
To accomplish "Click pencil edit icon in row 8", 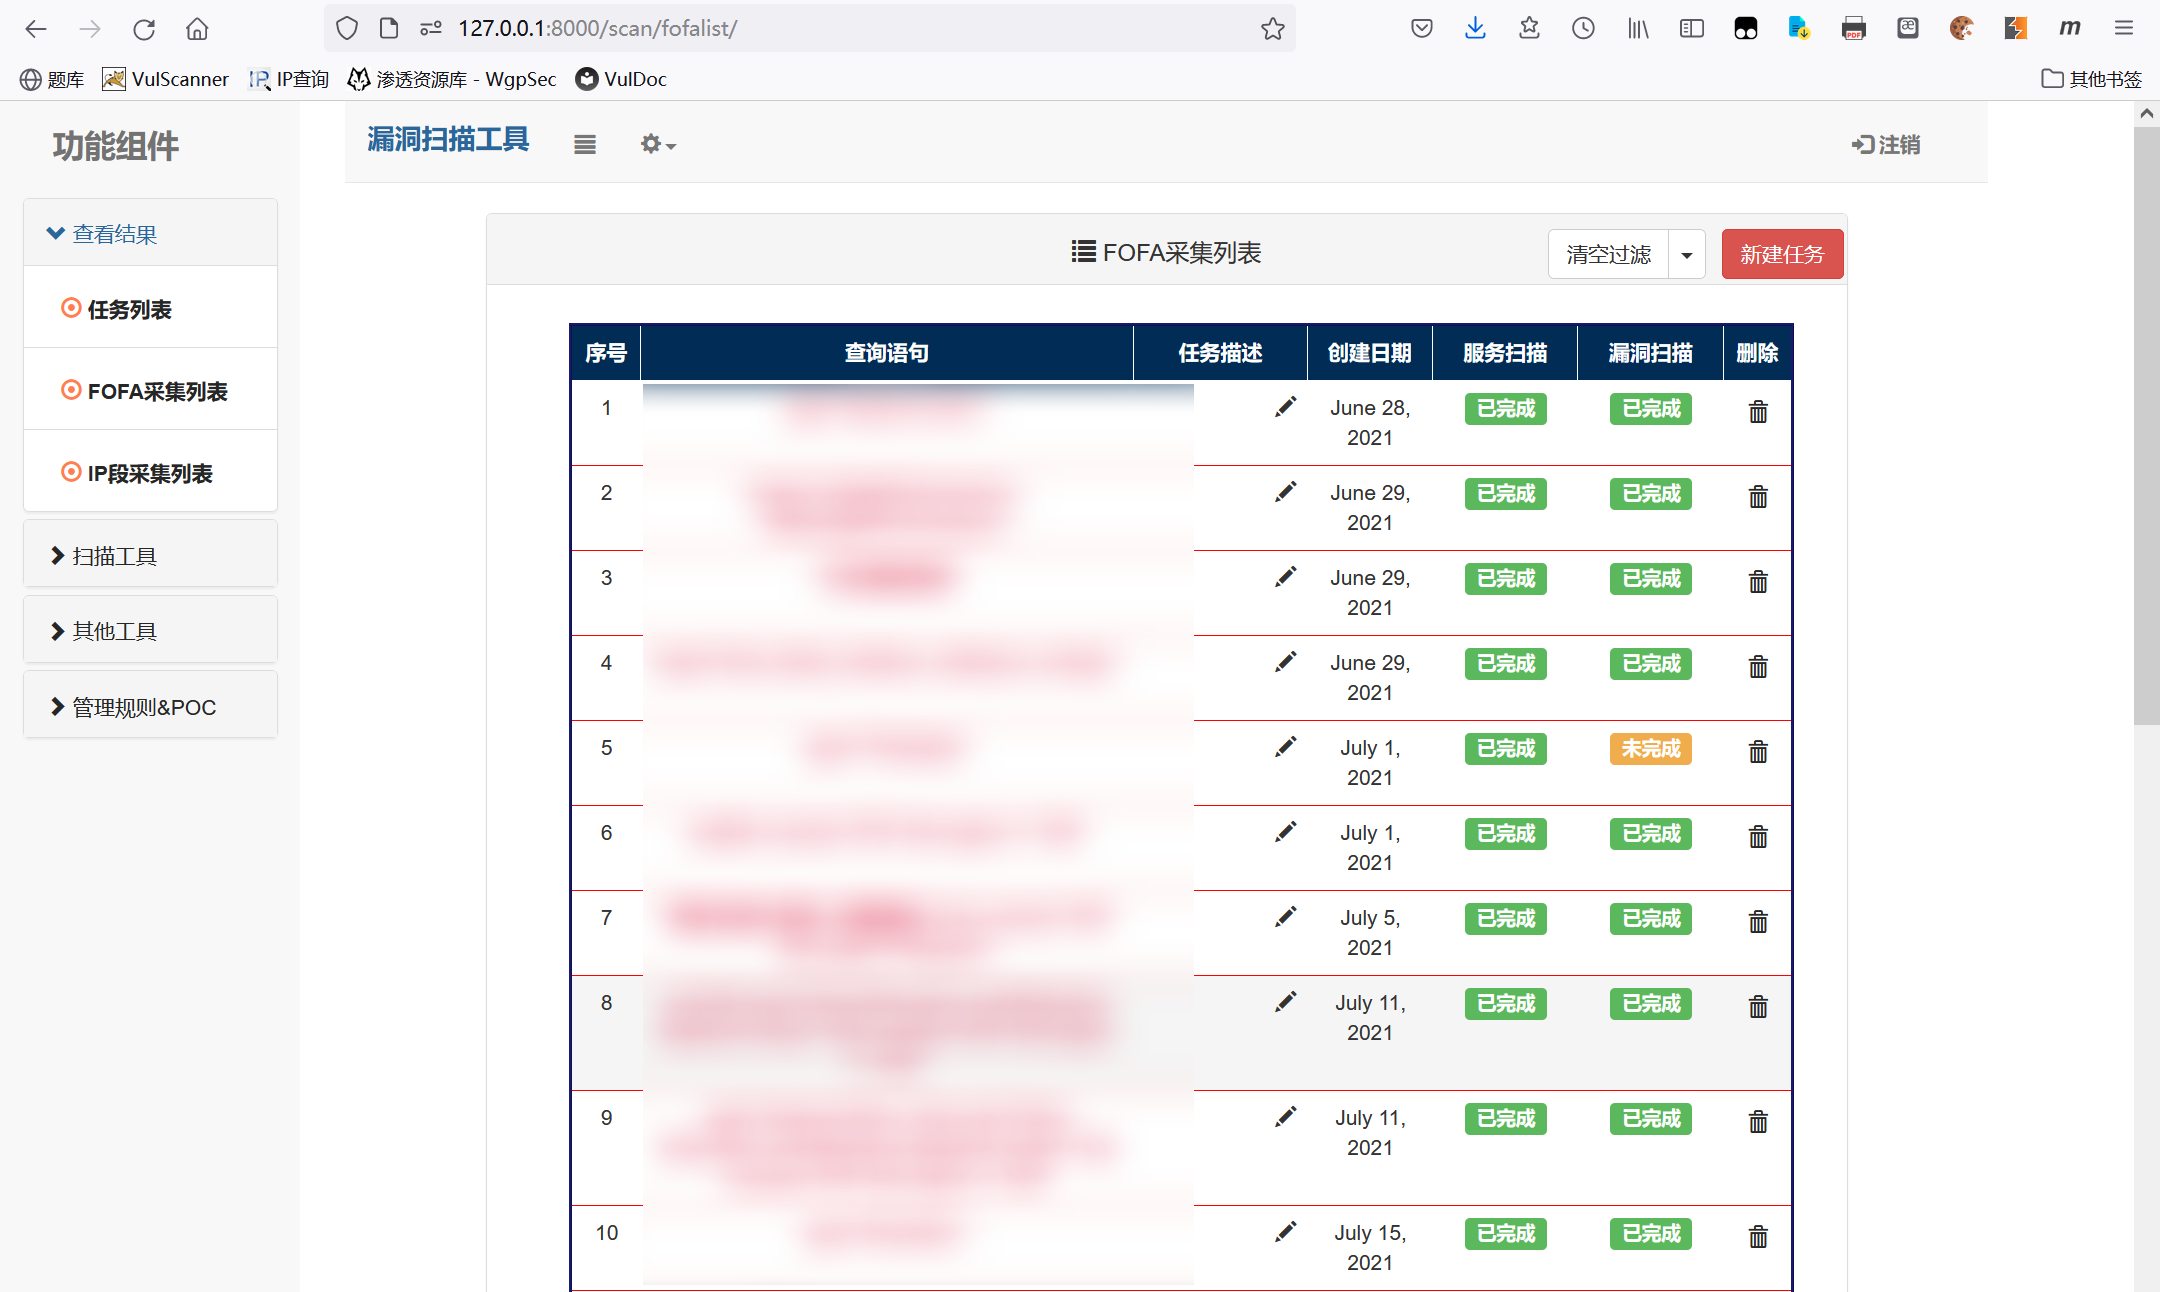I will pos(1285,1002).
